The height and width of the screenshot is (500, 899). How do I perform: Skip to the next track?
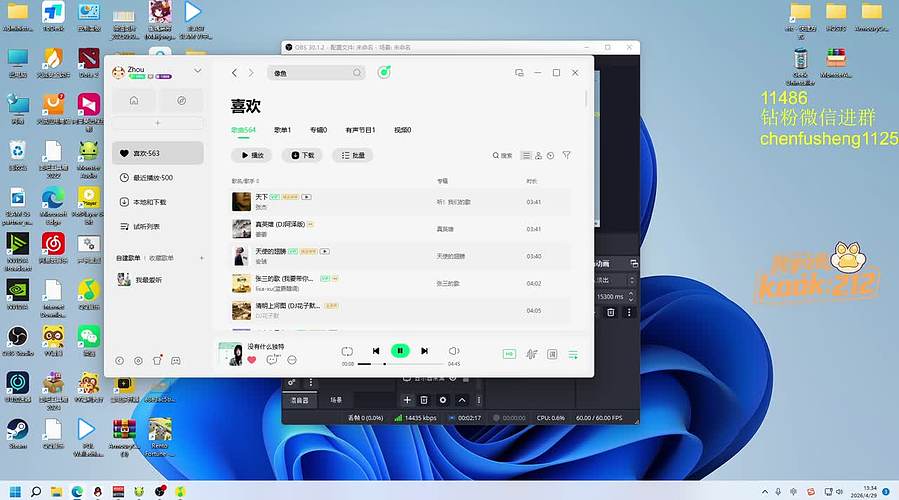point(424,351)
